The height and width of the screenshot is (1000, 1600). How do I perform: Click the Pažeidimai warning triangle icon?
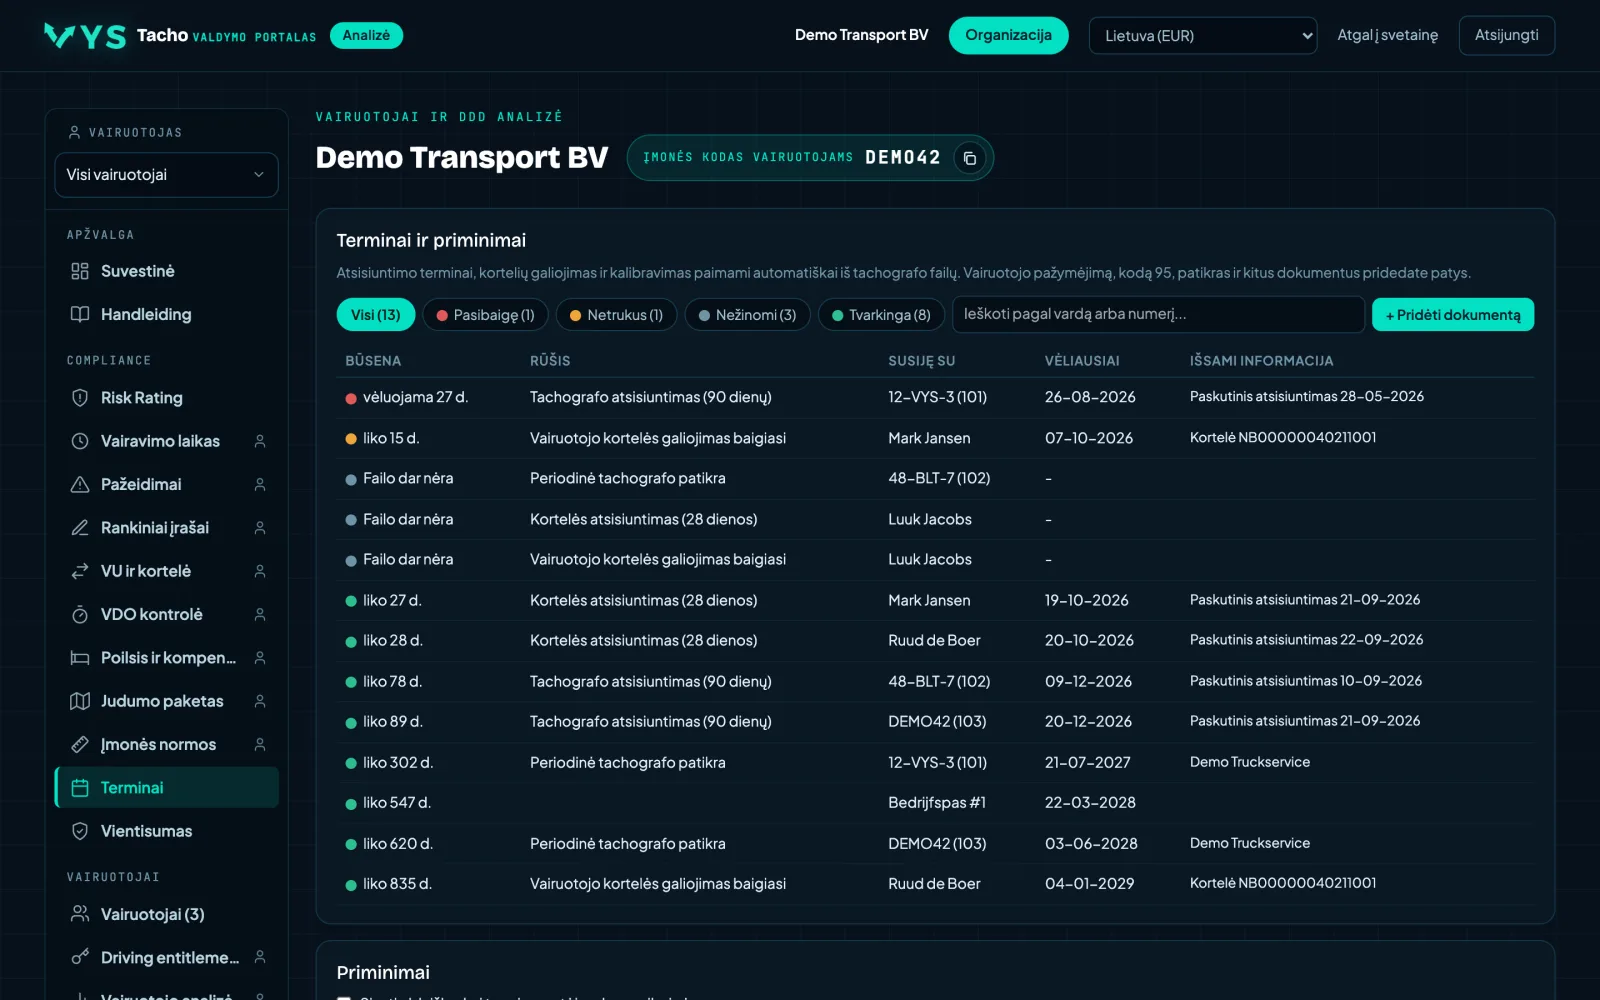[80, 484]
